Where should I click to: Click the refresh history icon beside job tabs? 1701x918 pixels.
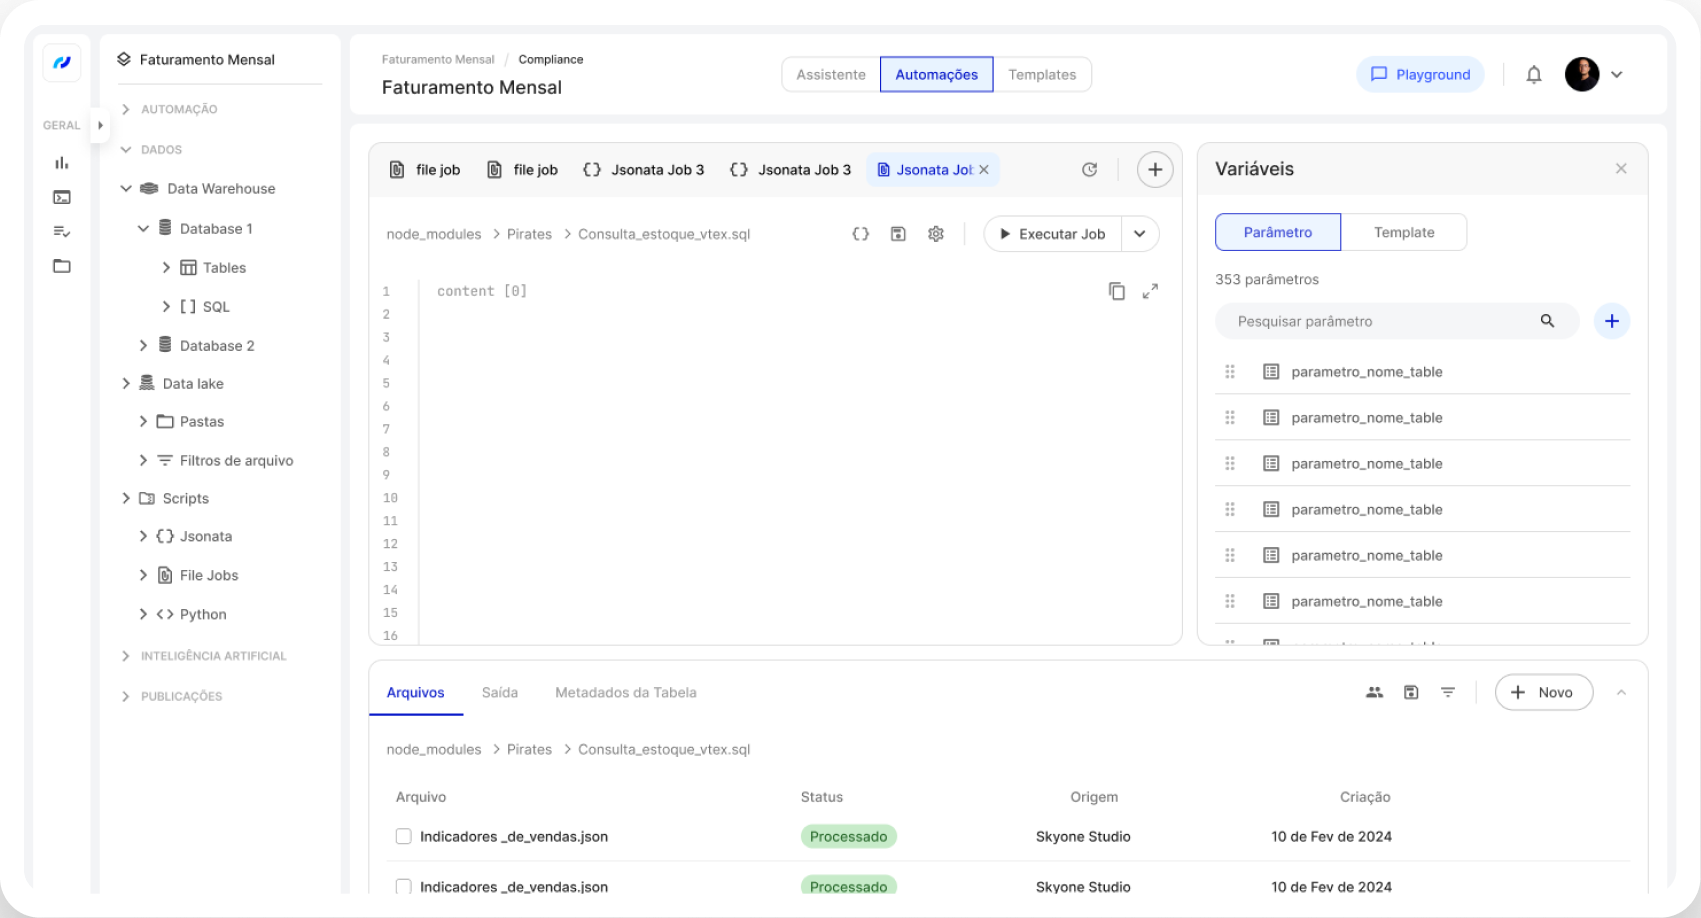(x=1089, y=170)
